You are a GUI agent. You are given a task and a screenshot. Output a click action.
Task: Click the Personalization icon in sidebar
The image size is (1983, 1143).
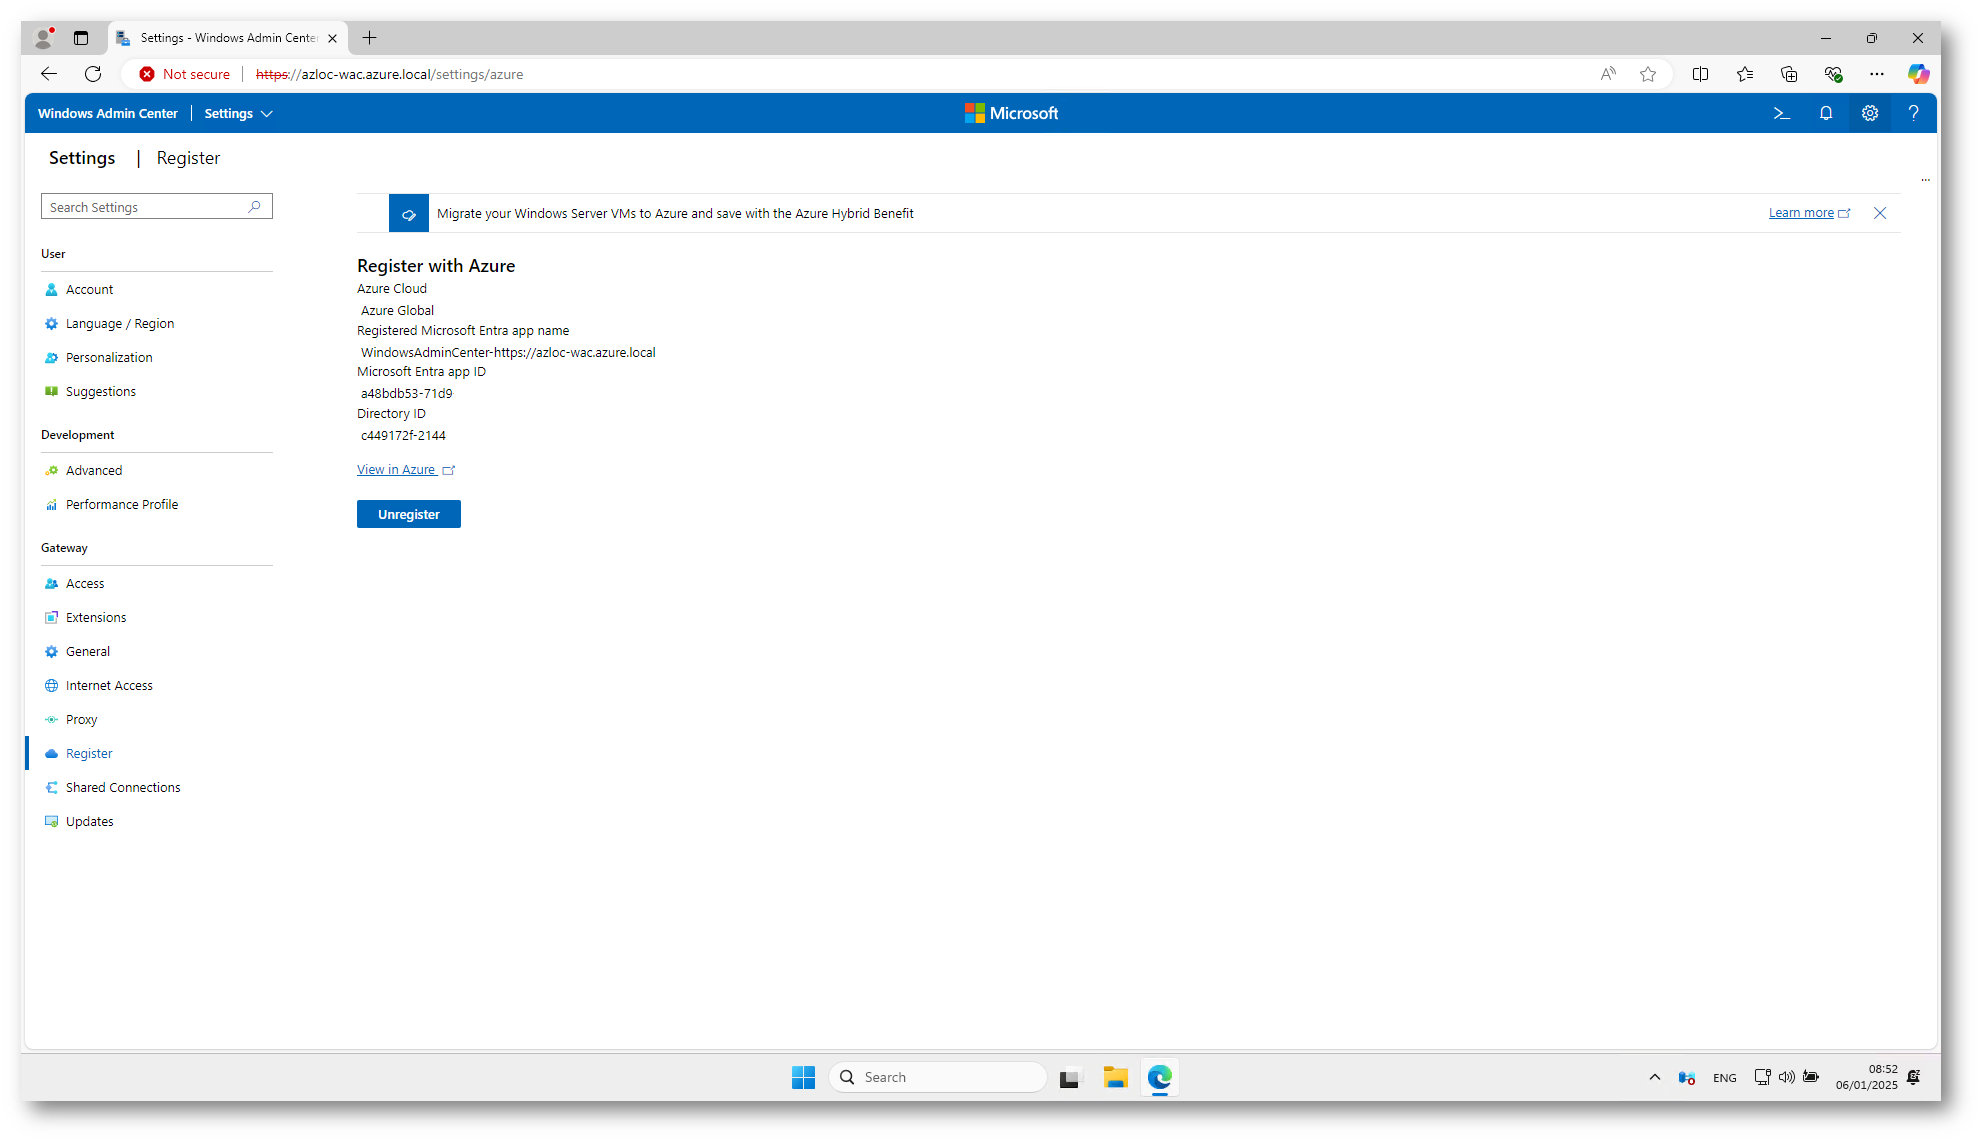51,358
